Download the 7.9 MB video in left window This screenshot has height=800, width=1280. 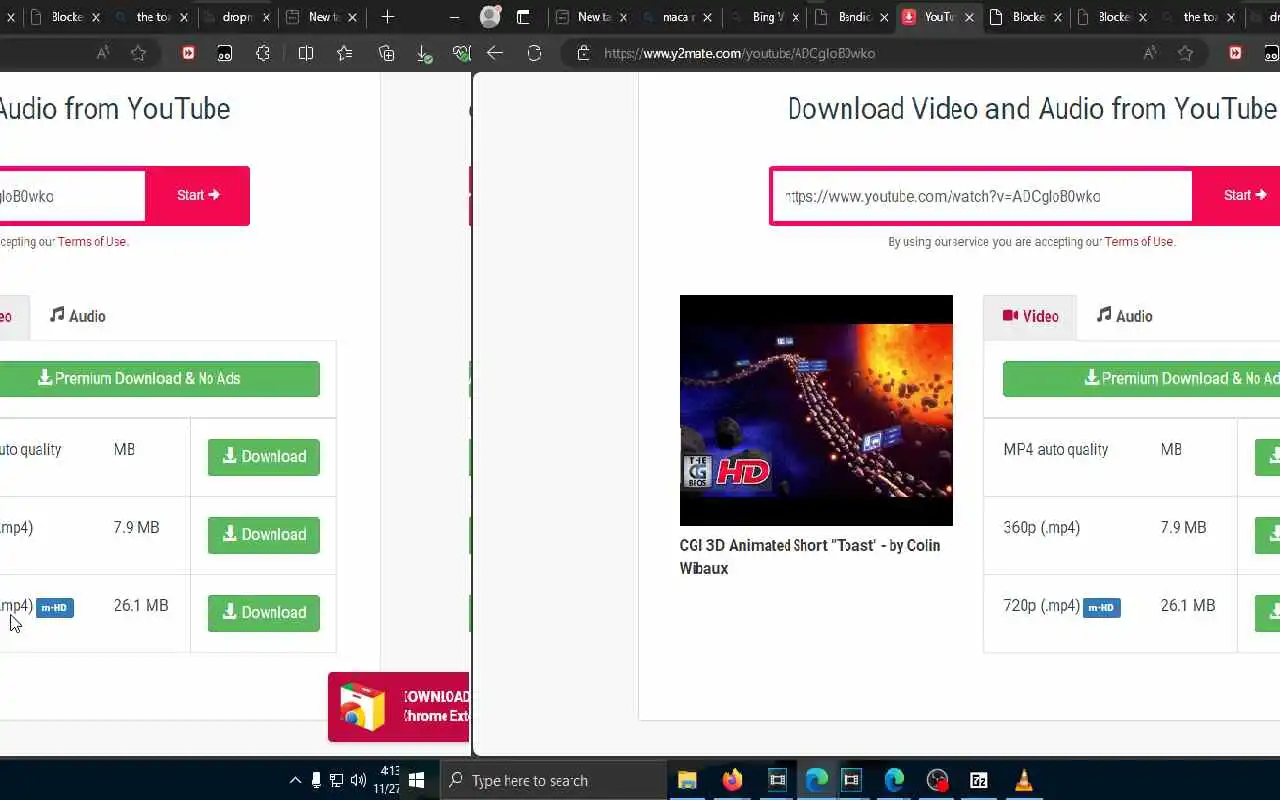pos(264,535)
